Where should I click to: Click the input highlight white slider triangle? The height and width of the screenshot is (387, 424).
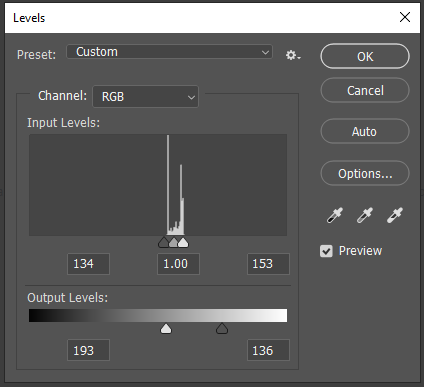(183, 242)
